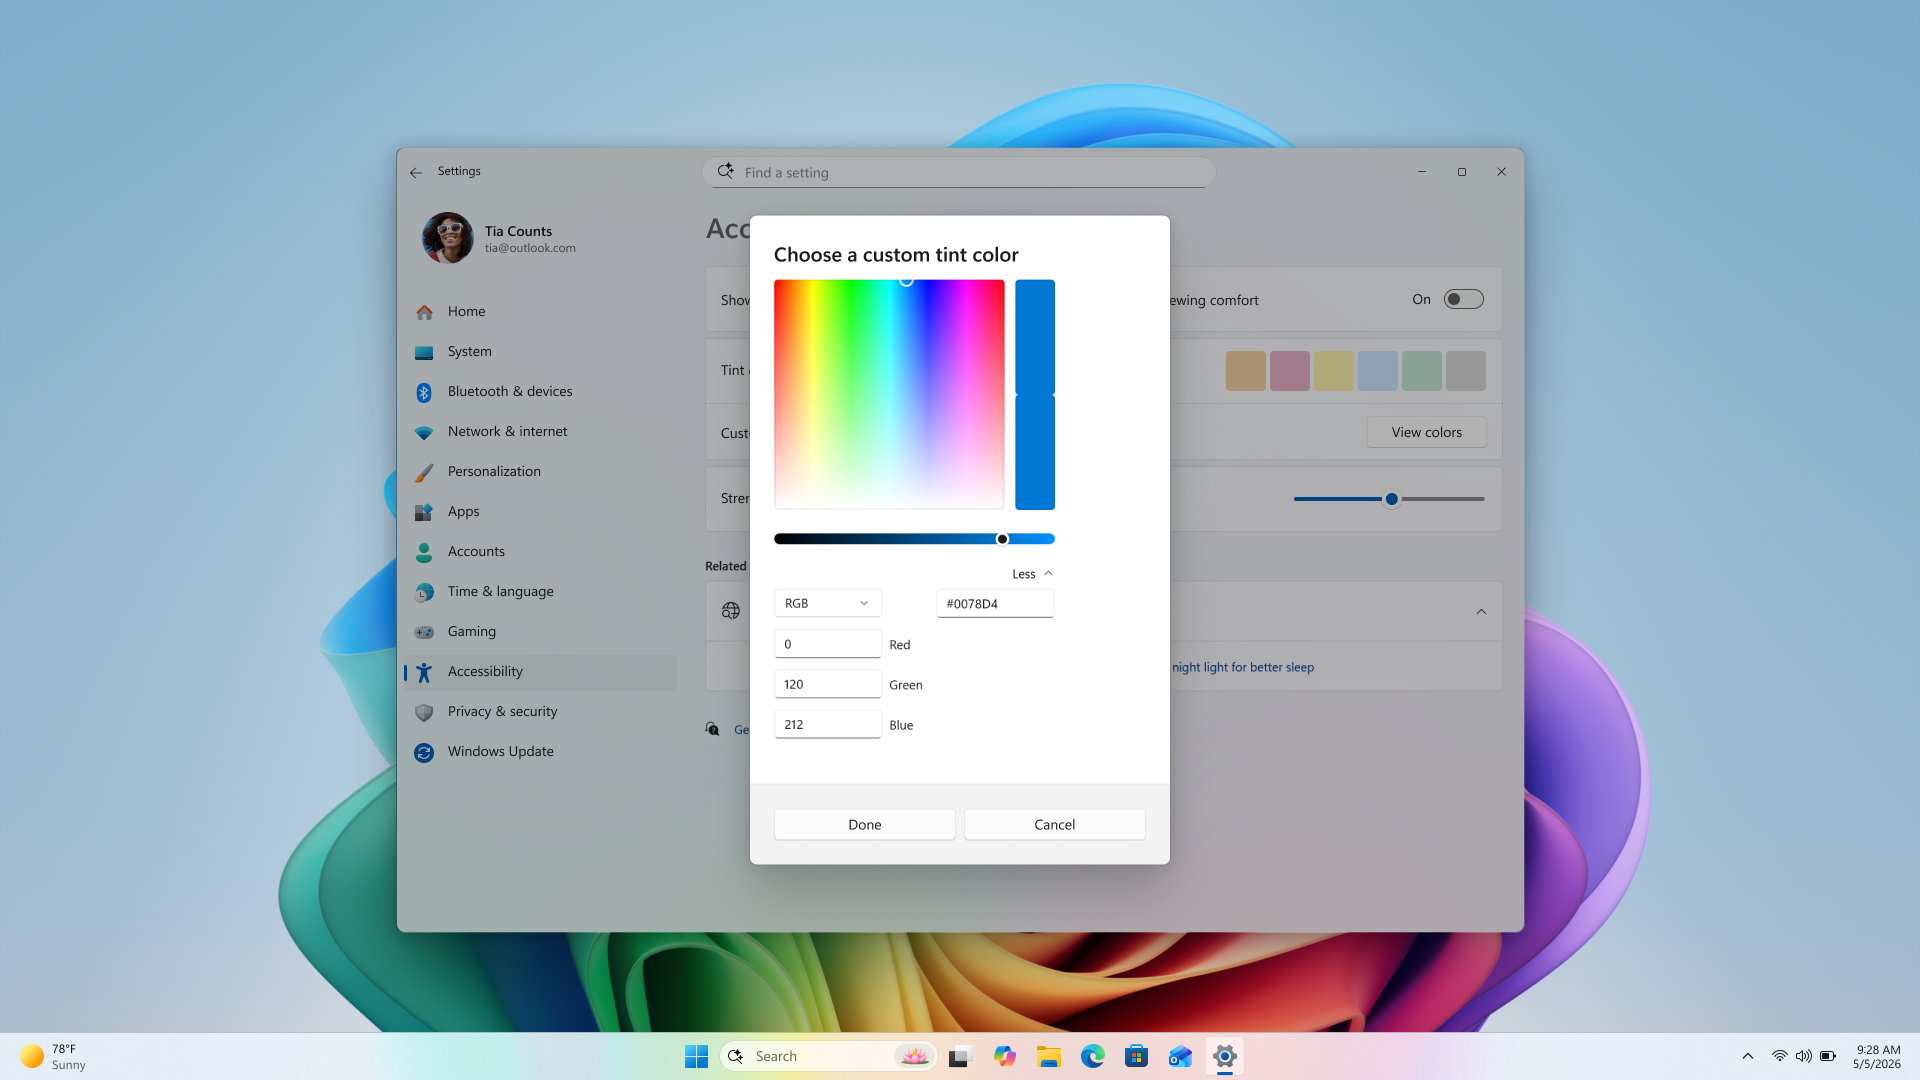Select the orange tint swatch
Viewport: 1920px width, 1080px height.
point(1245,371)
